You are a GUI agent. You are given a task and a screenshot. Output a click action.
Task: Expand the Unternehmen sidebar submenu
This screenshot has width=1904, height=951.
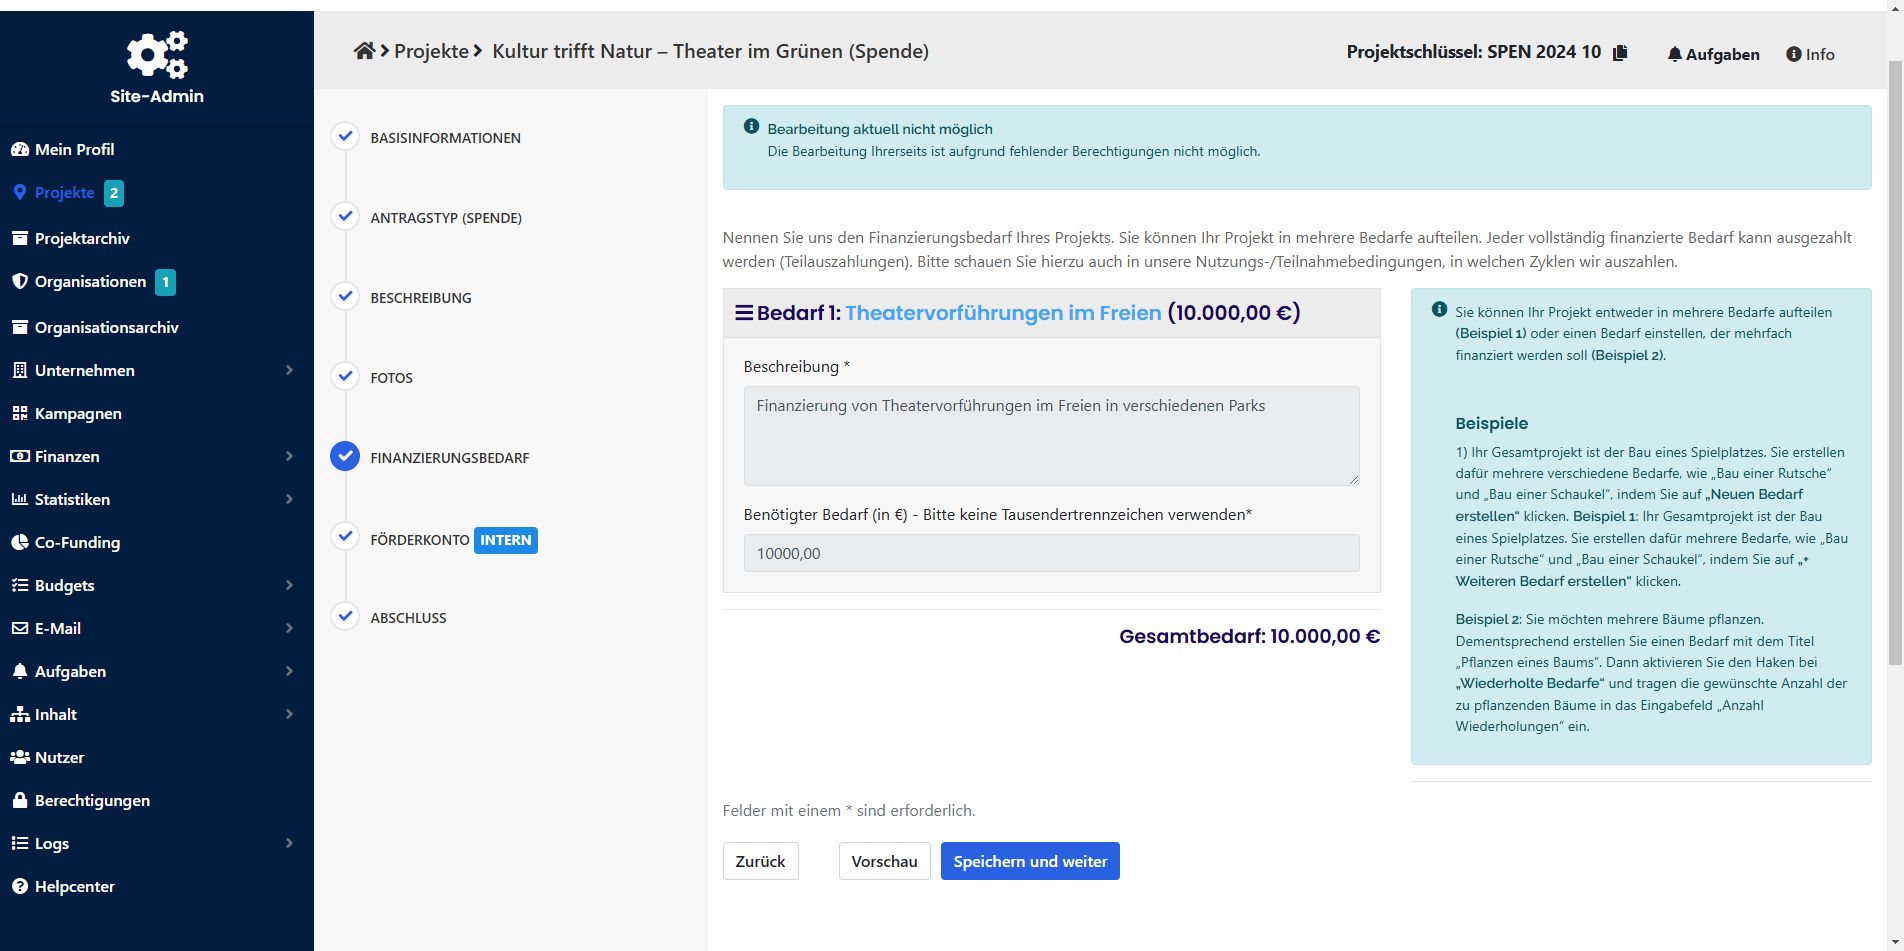click(x=289, y=370)
